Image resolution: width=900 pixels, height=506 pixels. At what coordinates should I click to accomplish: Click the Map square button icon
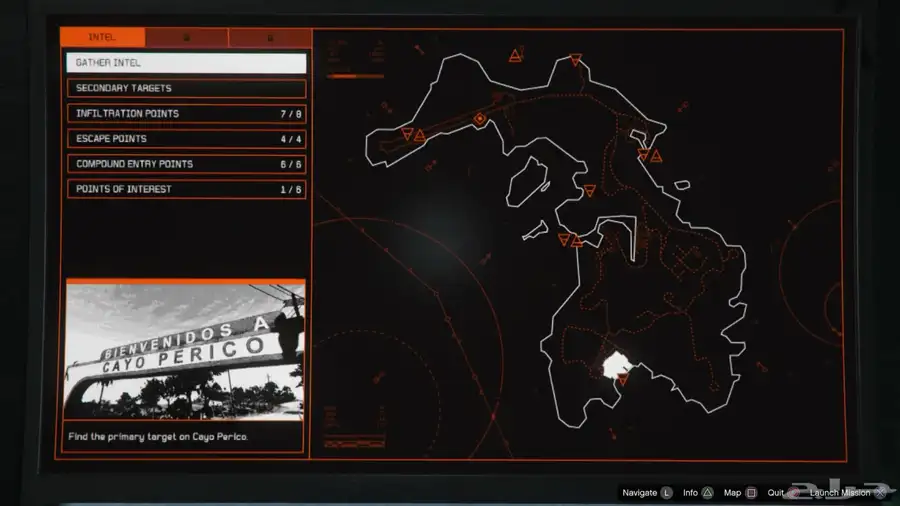[751, 493]
